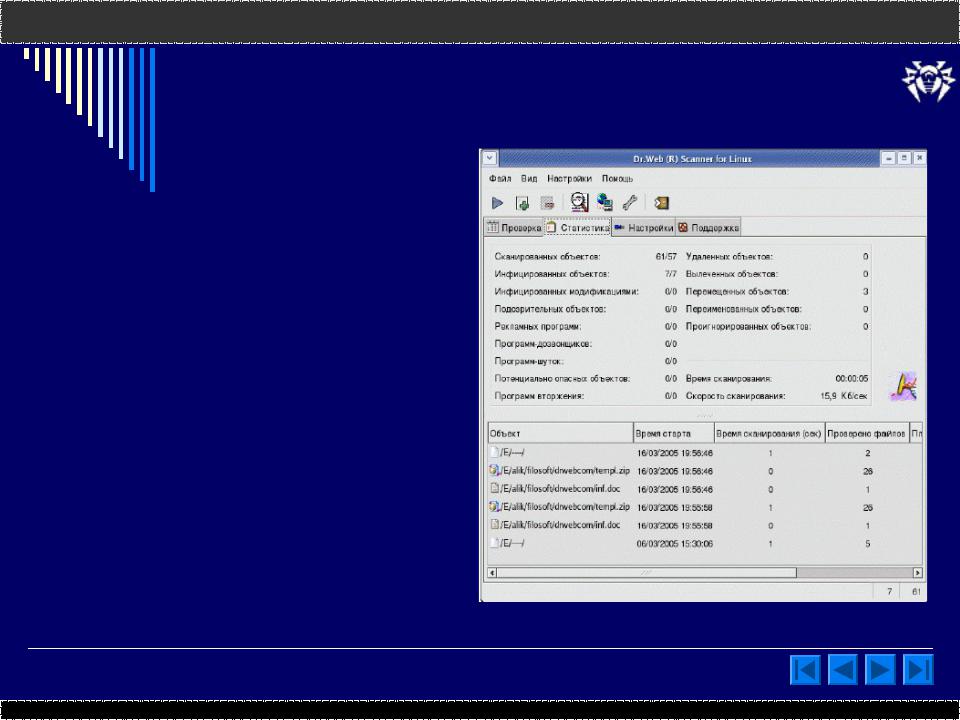Select inf.doc row started 19:55:58
Viewport: 960px width, 720px height.
click(x=705, y=525)
